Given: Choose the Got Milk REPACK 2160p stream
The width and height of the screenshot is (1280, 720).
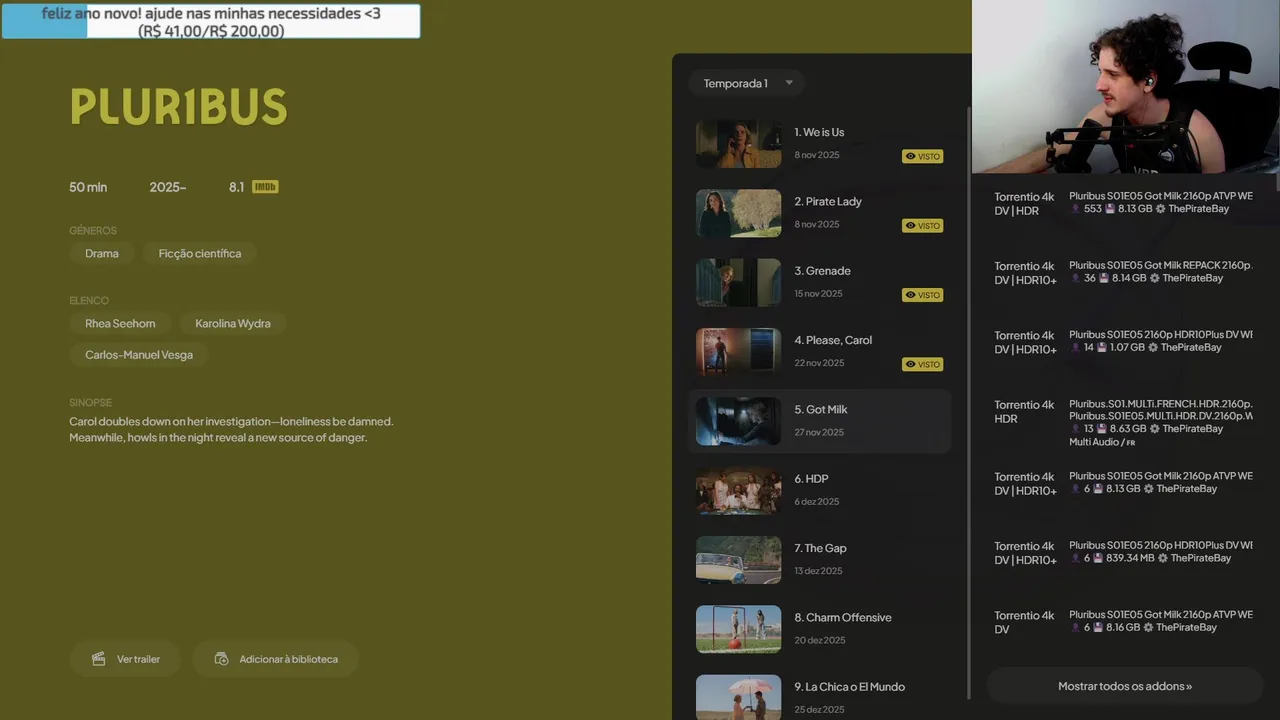Looking at the screenshot, I should pyautogui.click(x=1125, y=272).
